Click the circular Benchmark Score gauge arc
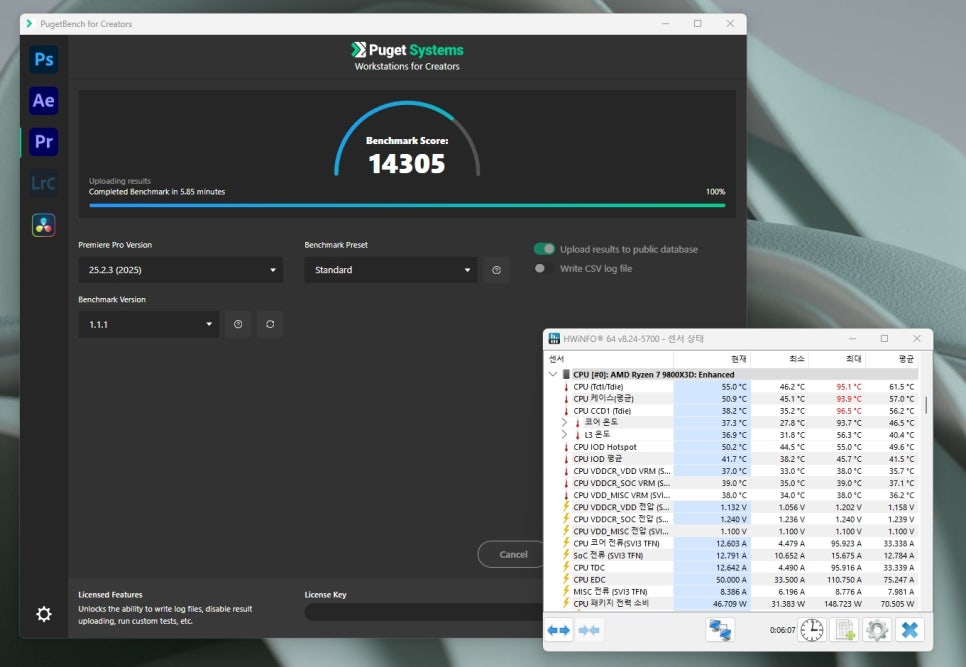The image size is (966, 667). point(407,138)
